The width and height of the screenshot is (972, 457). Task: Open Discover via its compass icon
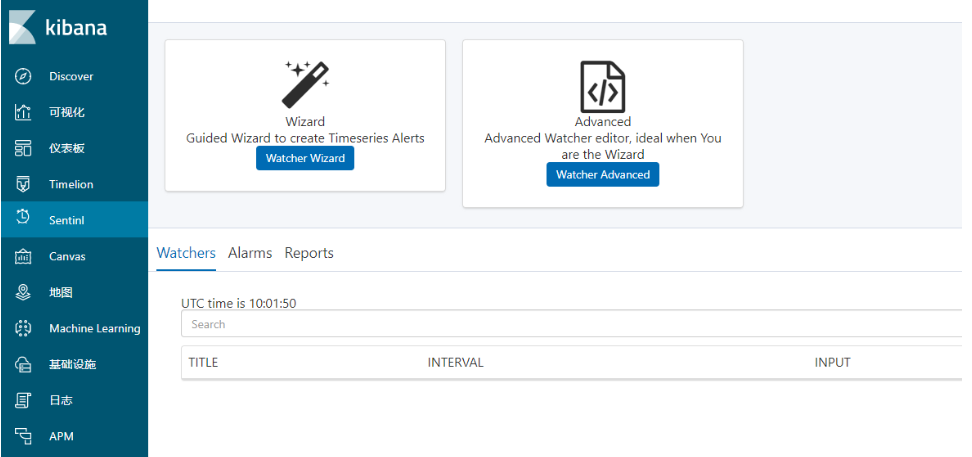[x=23, y=76]
